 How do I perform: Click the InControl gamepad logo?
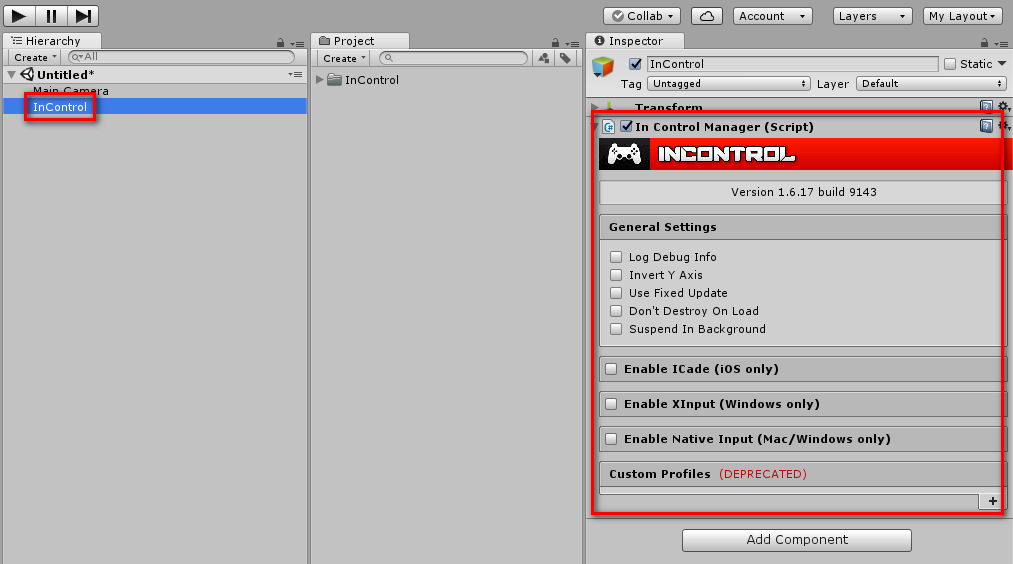(624, 154)
